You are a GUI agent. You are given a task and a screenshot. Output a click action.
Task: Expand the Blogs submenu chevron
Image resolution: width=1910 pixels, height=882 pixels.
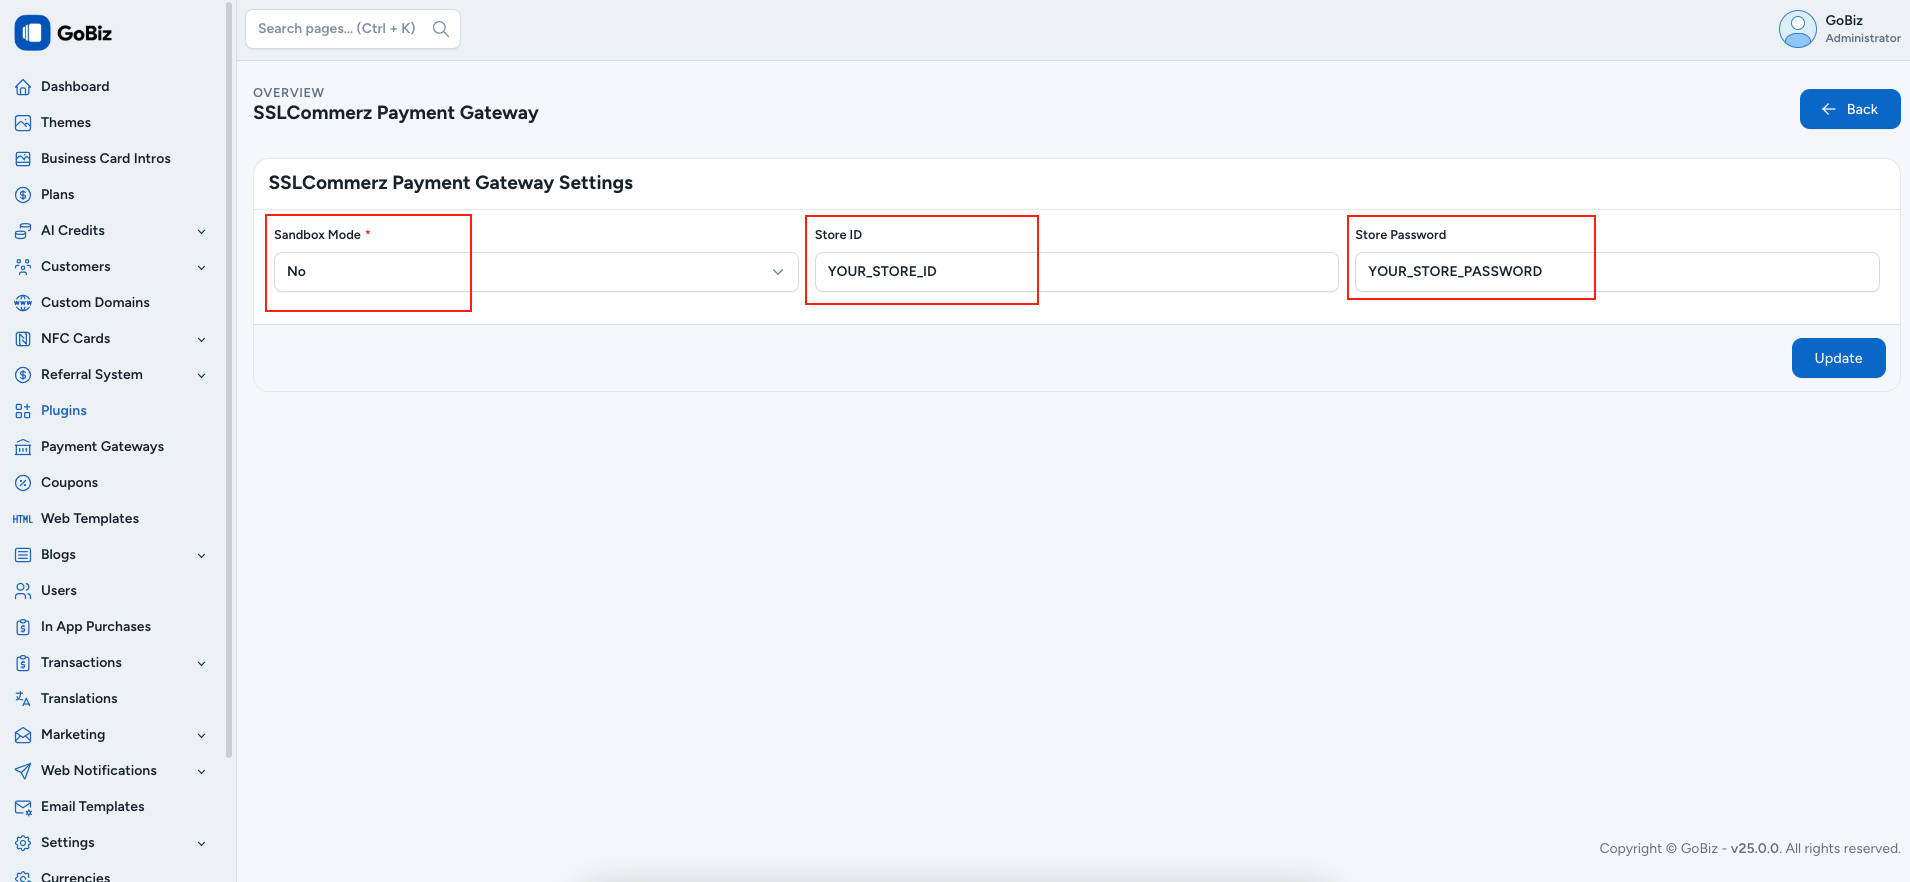pos(201,556)
